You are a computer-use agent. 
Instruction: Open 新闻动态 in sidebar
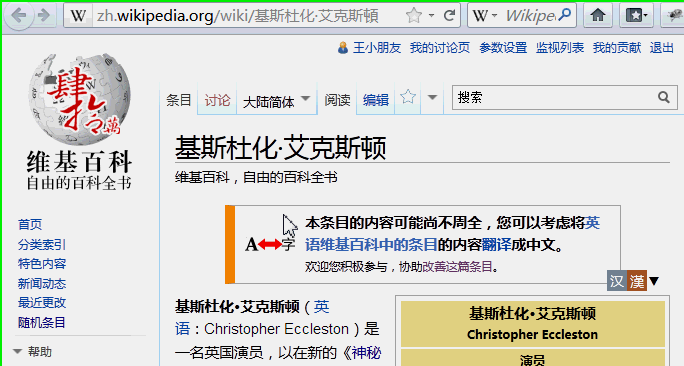(42, 284)
